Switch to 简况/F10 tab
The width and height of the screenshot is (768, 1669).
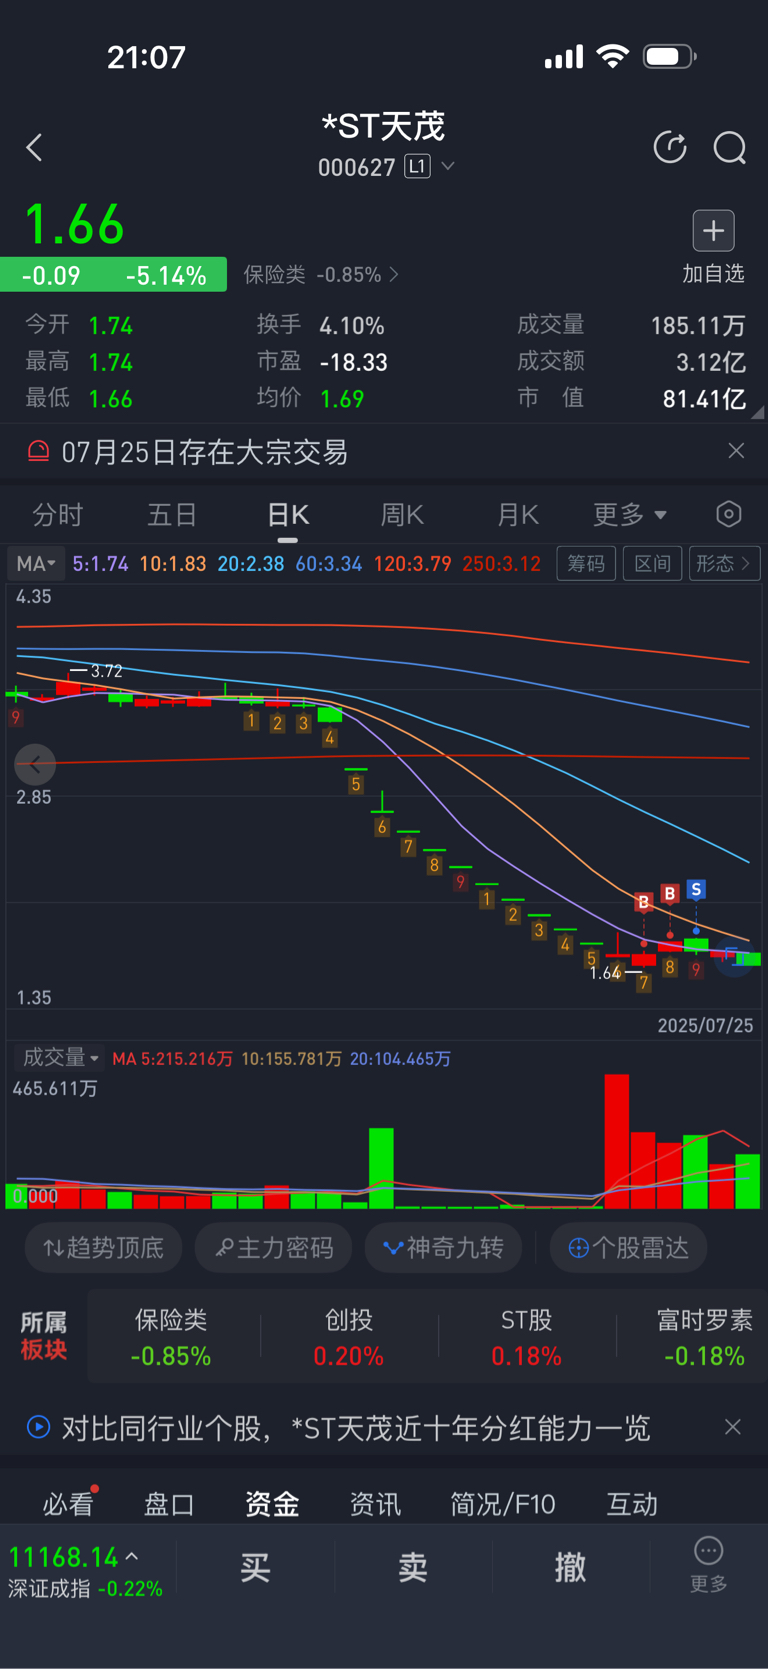tap(503, 1503)
